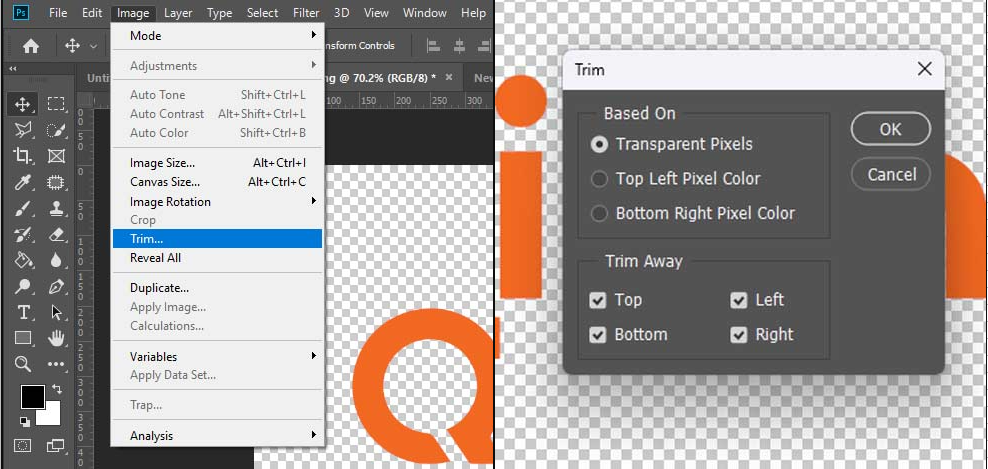Change Screen Mode icon in toolbox
This screenshot has width=988, height=469.
(x=56, y=446)
